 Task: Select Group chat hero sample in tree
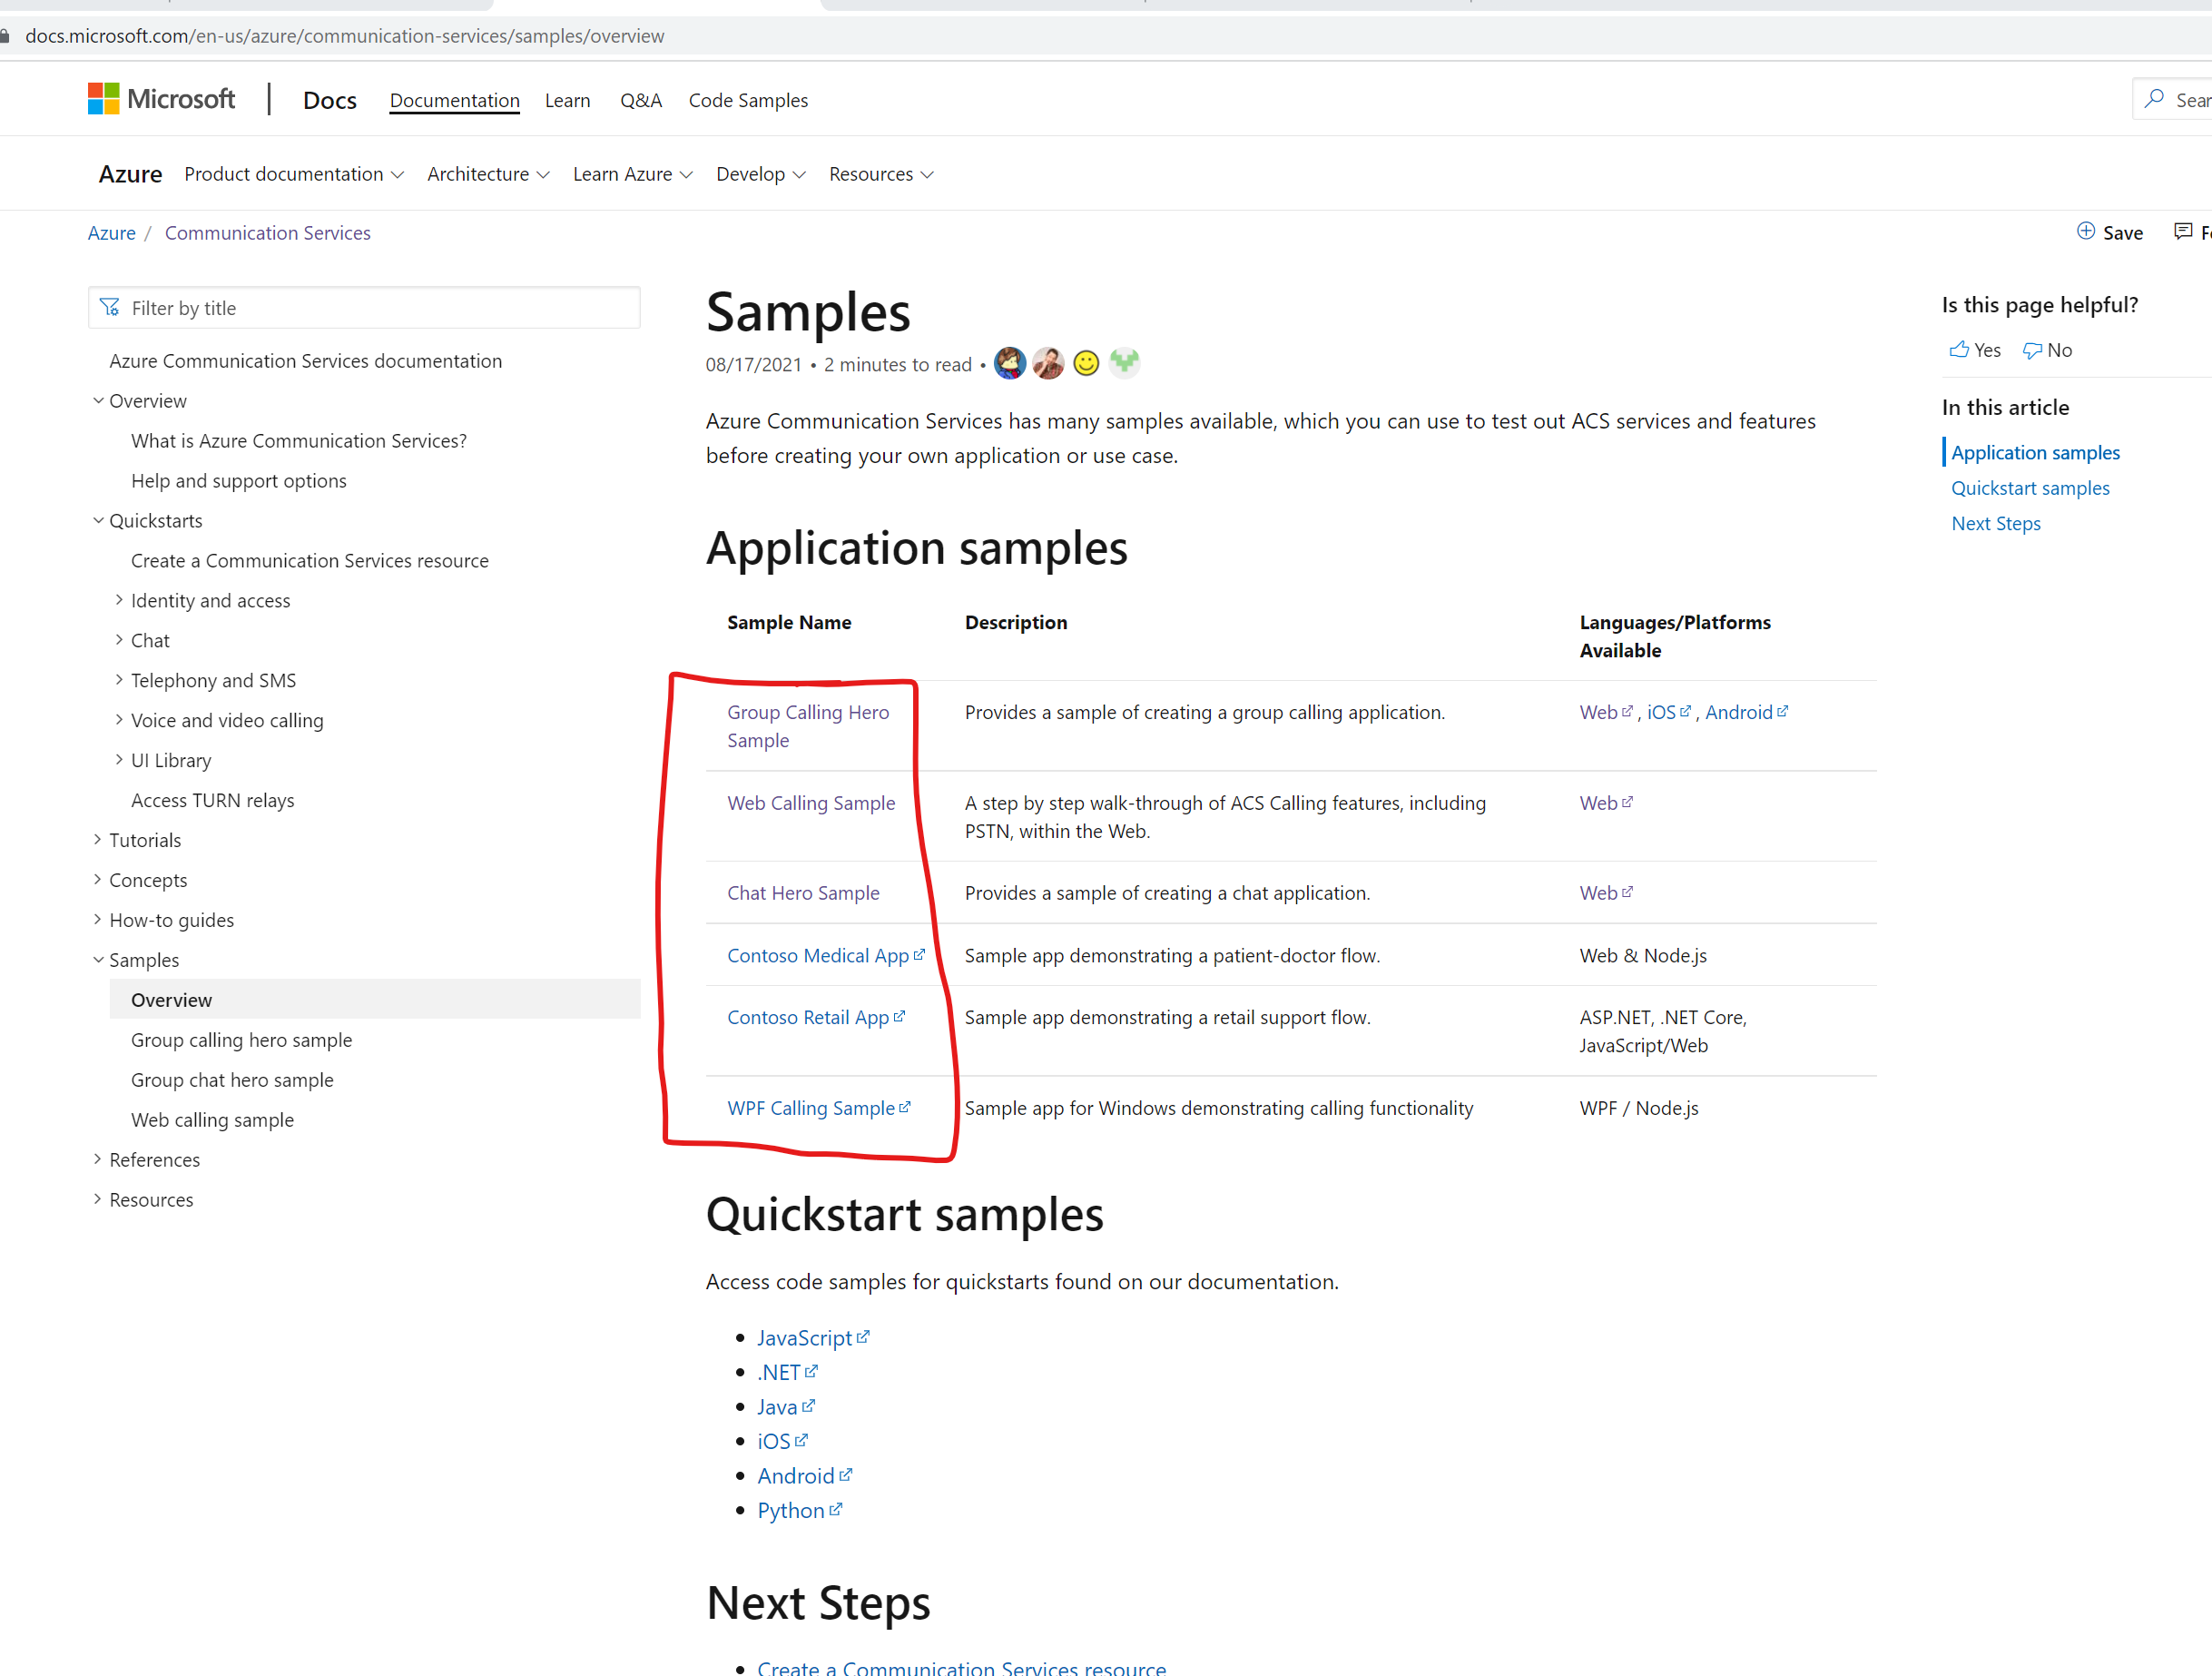(x=232, y=1080)
